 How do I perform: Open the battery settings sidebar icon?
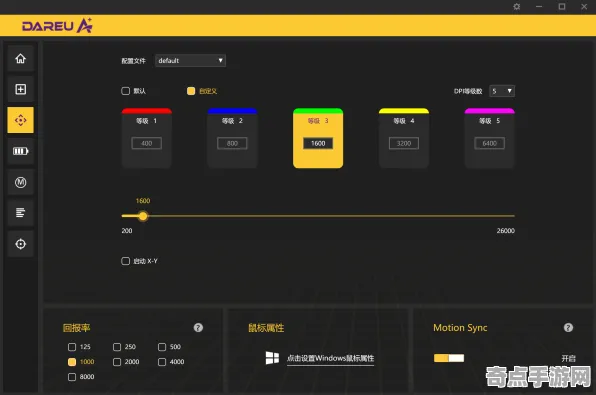tap(21, 151)
